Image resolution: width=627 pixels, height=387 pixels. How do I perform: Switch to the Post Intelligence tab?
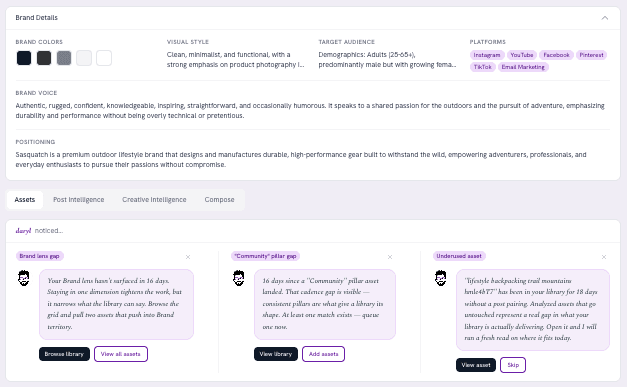point(78,199)
